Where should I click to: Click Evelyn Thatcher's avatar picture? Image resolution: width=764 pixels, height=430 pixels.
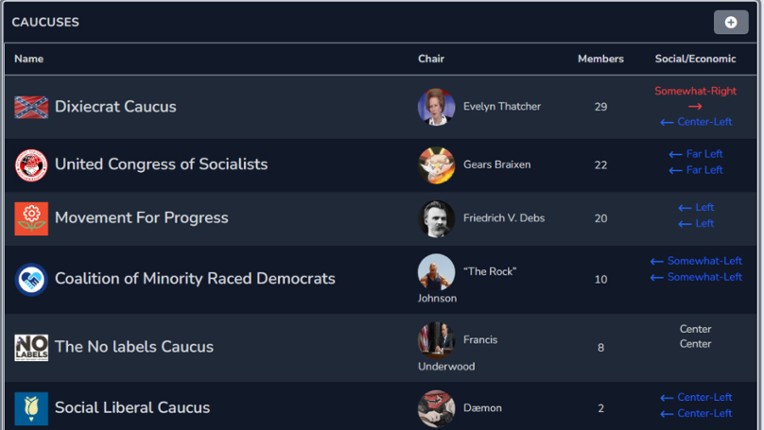tap(436, 107)
